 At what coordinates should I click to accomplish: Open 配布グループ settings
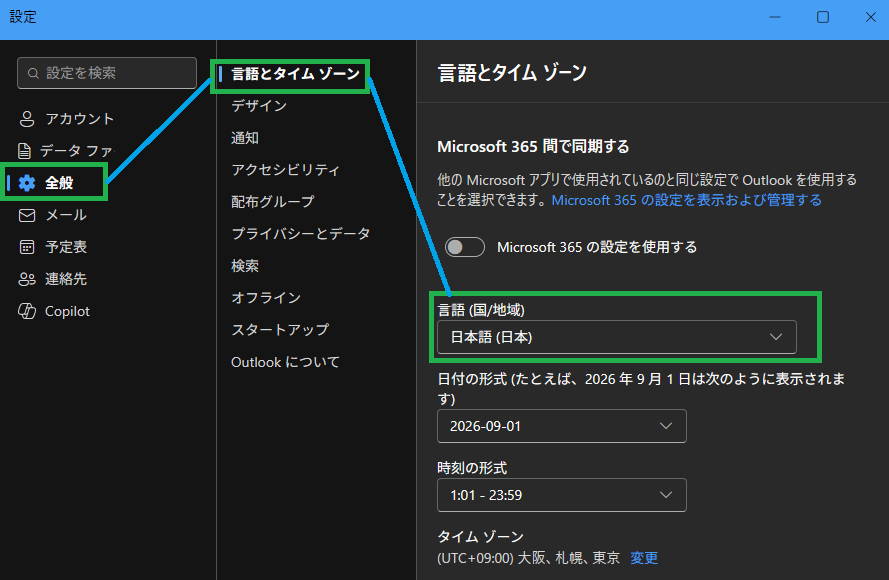(x=273, y=201)
